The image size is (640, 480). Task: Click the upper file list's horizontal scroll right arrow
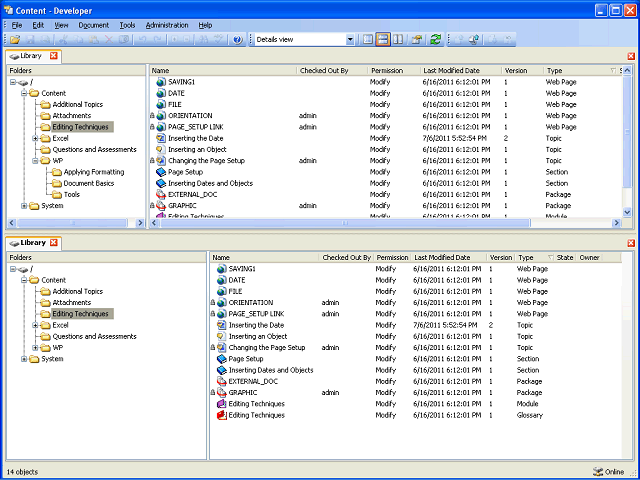tap(616, 223)
